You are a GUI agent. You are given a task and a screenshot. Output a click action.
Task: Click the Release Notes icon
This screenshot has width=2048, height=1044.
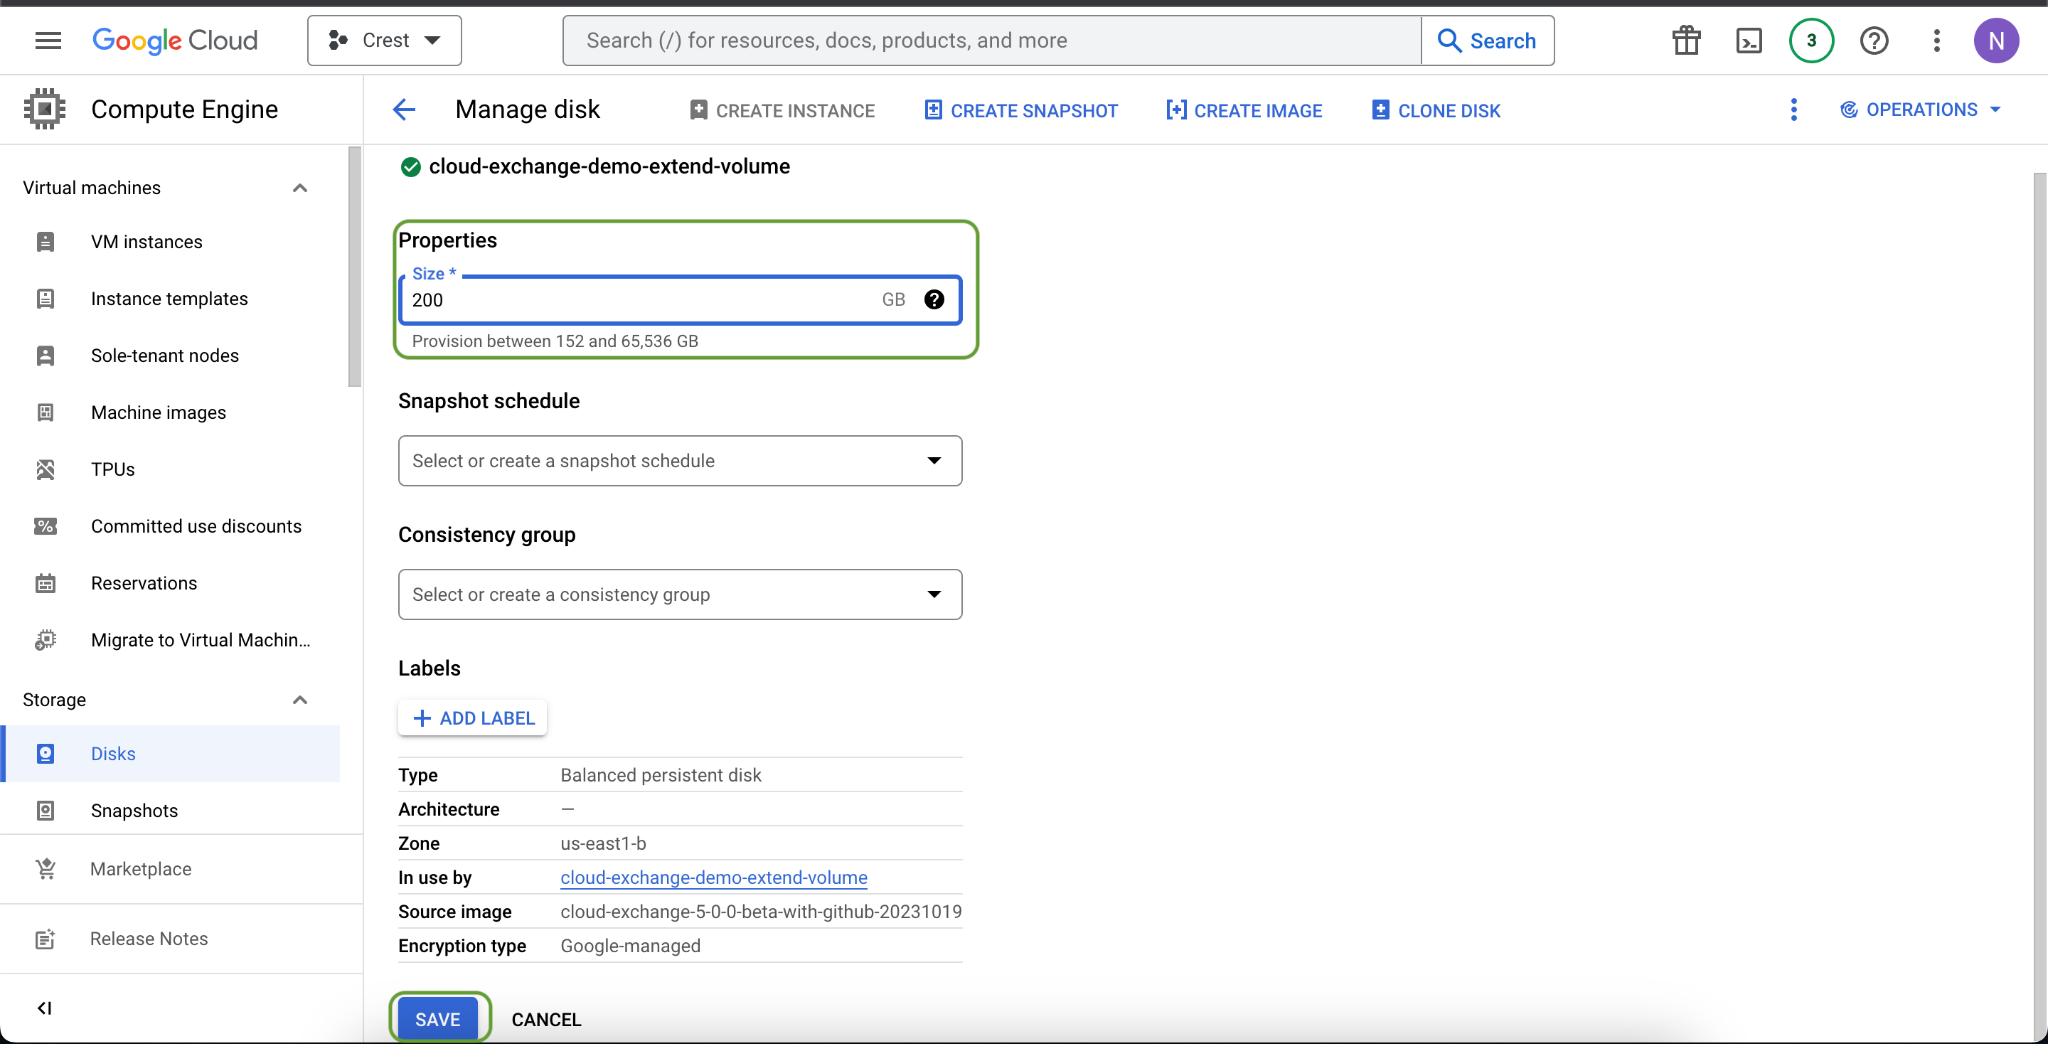point(45,939)
